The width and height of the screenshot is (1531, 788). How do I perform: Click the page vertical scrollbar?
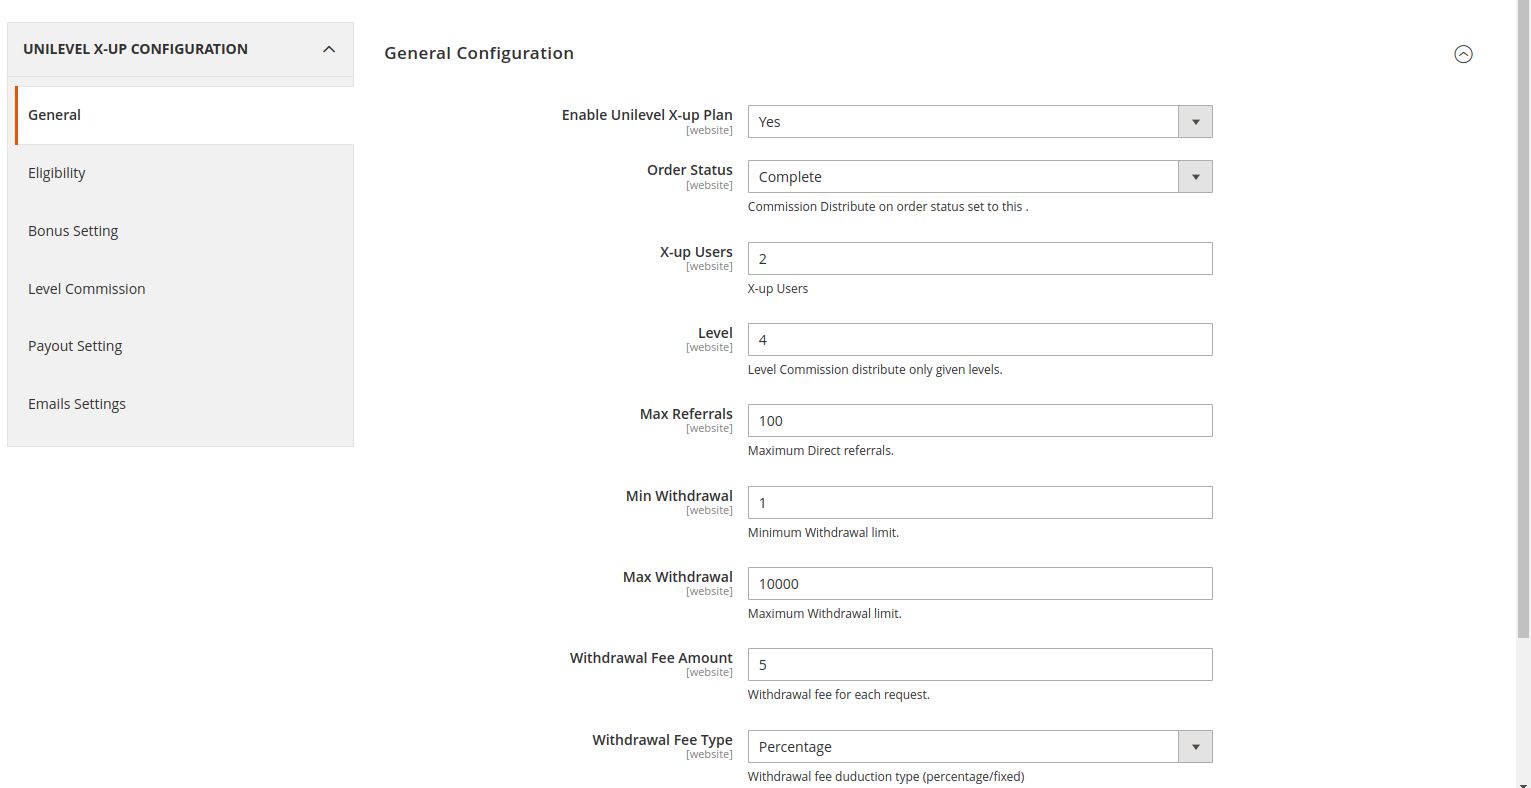[x=1523, y=320]
